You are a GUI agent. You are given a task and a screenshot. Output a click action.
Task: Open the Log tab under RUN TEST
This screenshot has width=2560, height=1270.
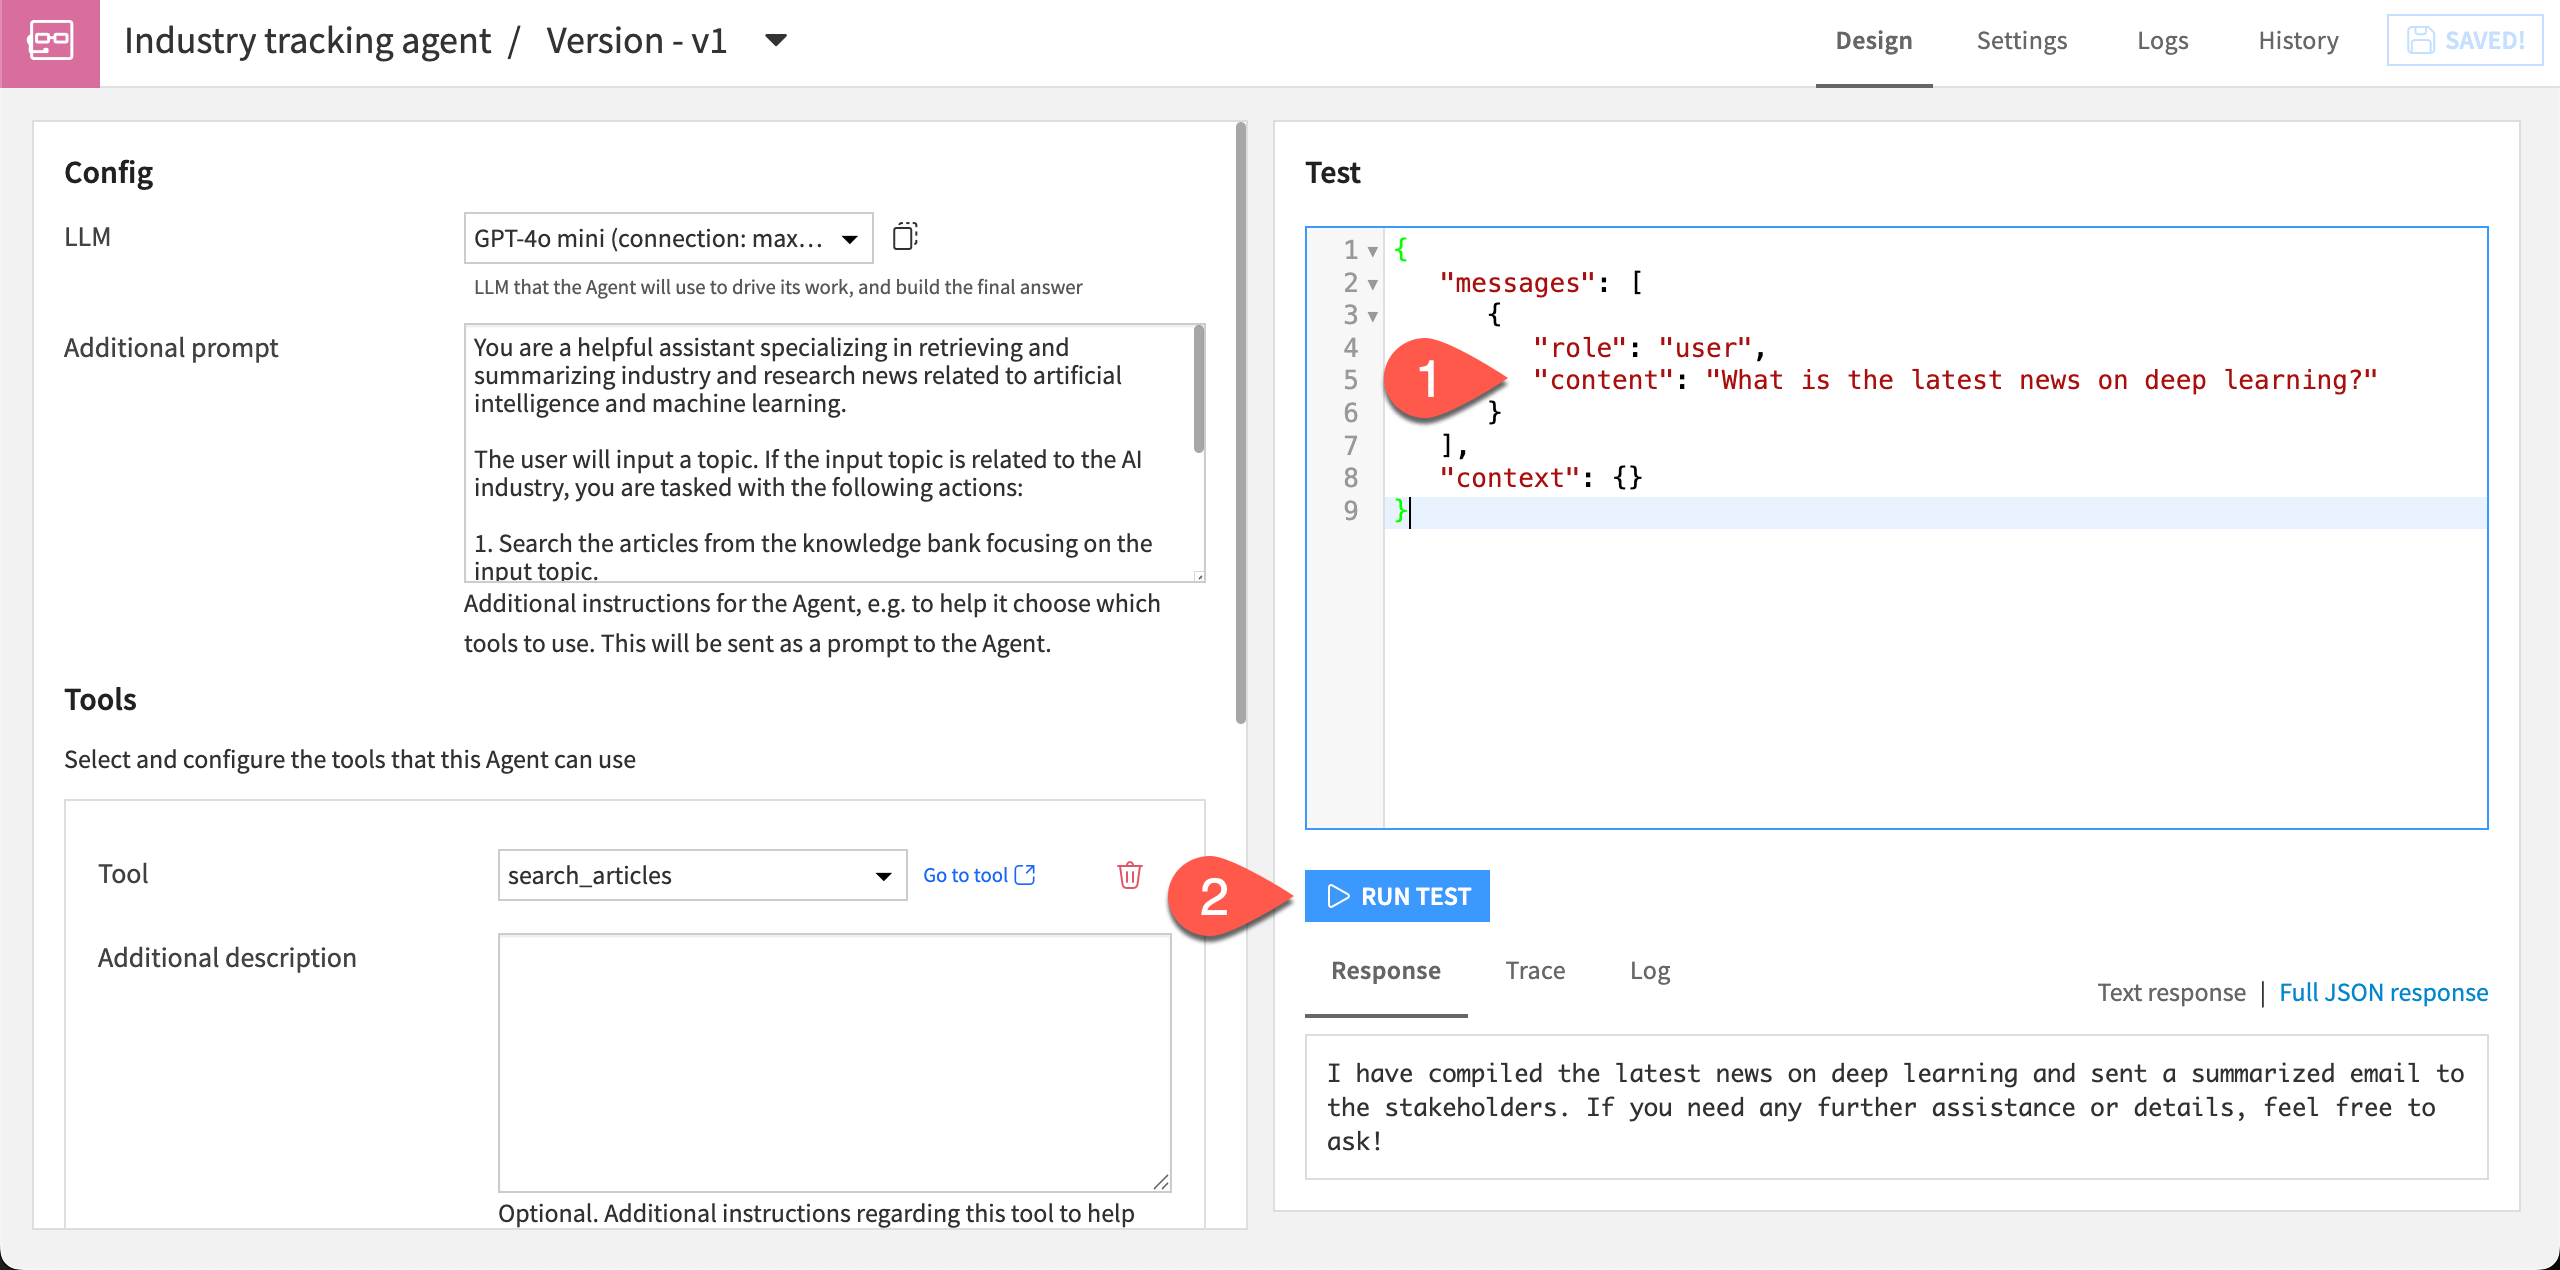coord(1649,970)
